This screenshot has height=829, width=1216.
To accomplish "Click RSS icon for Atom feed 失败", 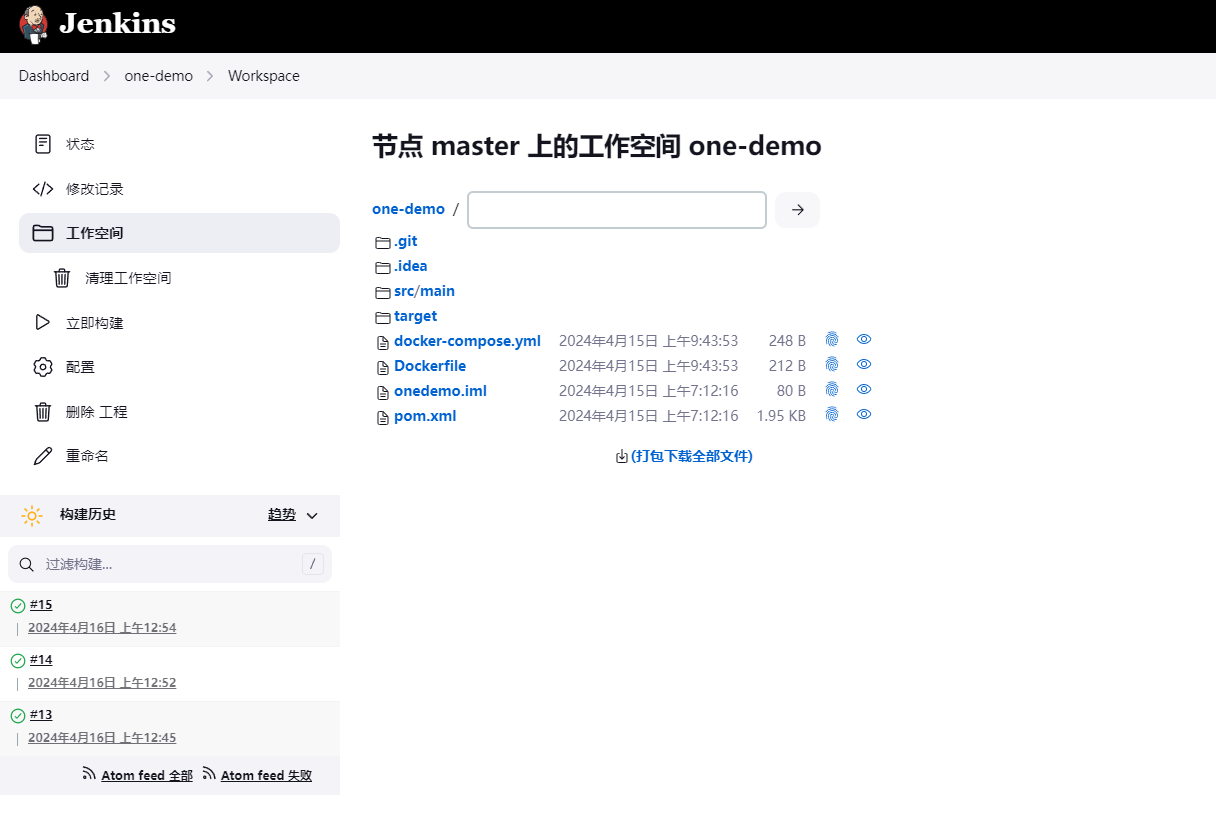I will 209,774.
